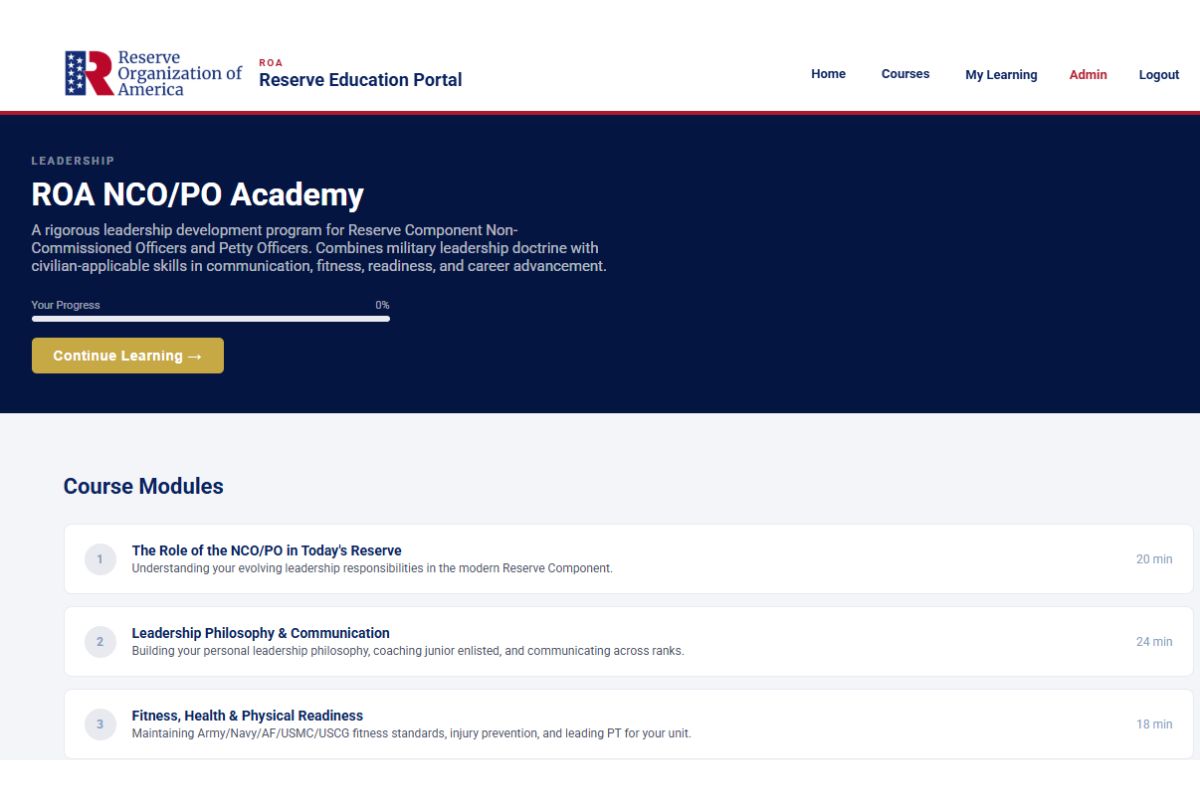Click the description beginning 'Understanding your evolving leadership responsibilities'
The image size is (1200, 800).
372,568
